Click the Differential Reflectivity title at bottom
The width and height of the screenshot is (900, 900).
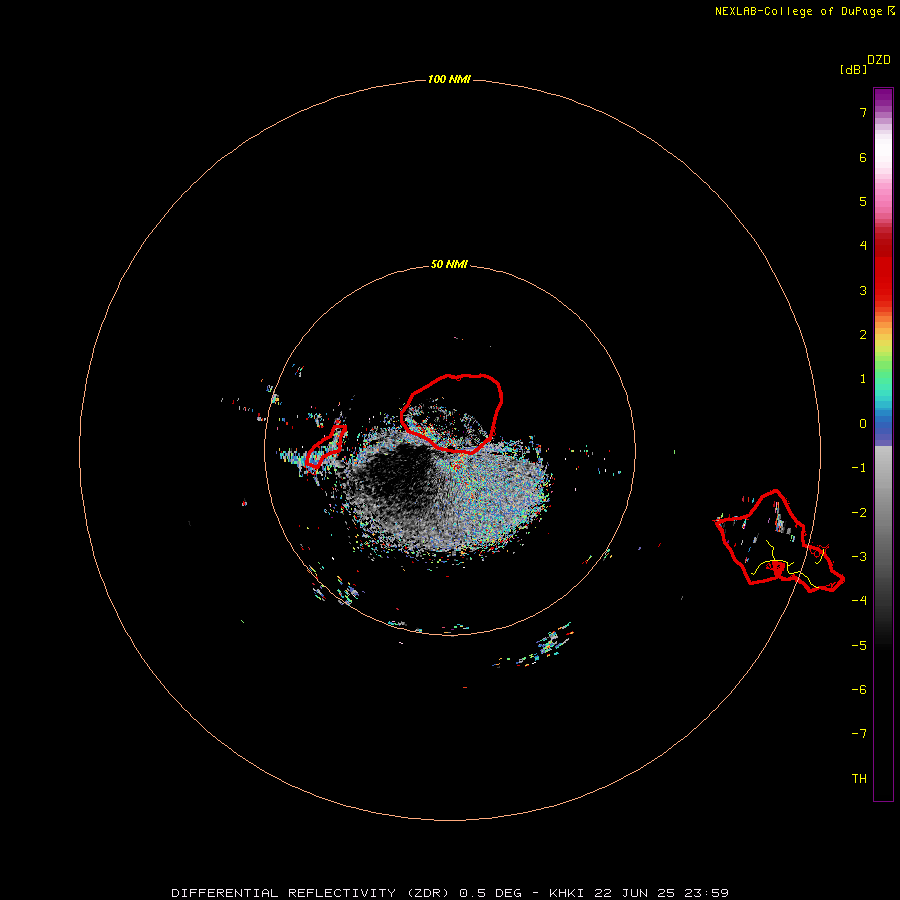click(450, 893)
